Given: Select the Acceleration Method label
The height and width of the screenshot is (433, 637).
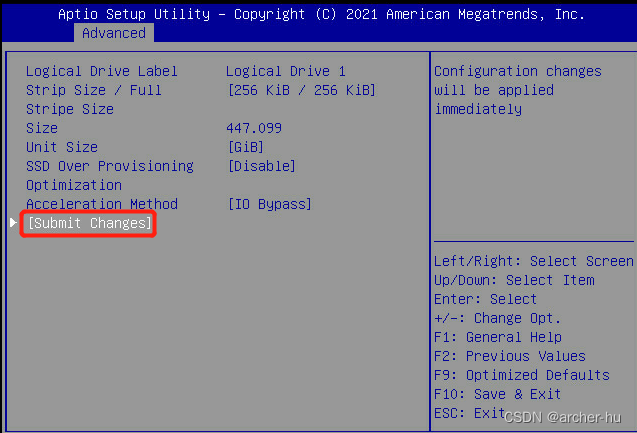Looking at the screenshot, I should click(x=102, y=204).
